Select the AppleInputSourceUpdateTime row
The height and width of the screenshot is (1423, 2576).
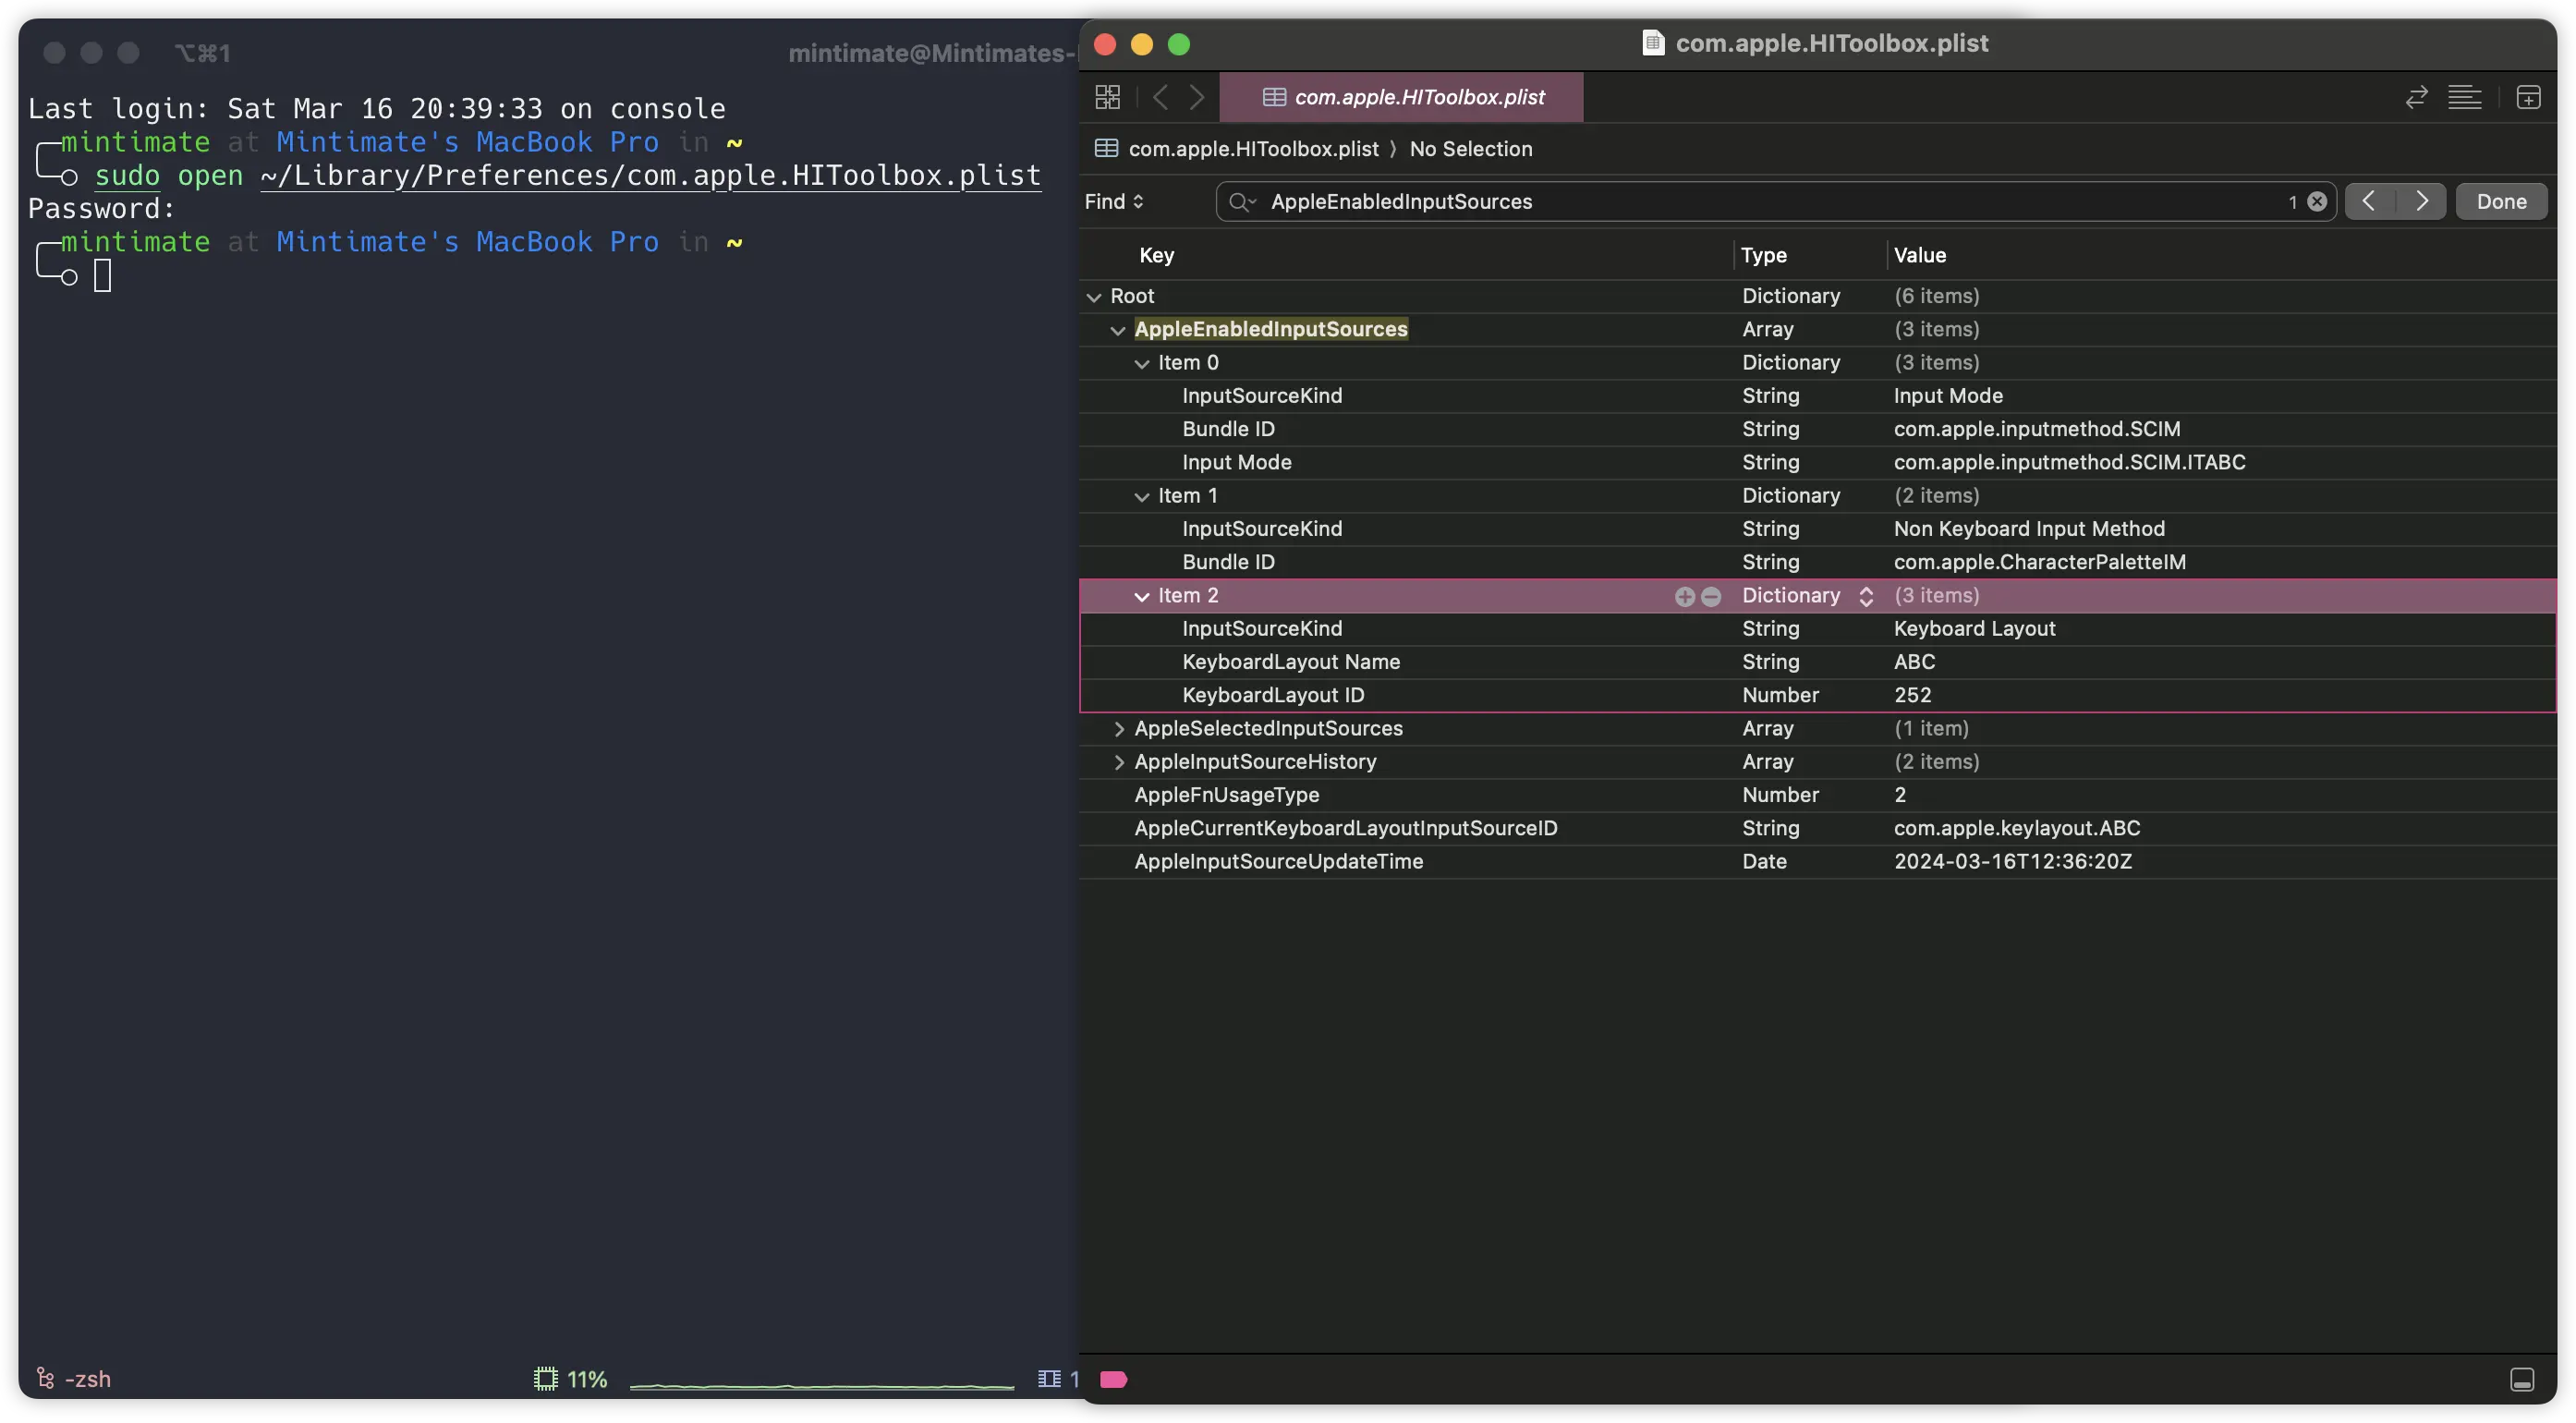point(1817,861)
